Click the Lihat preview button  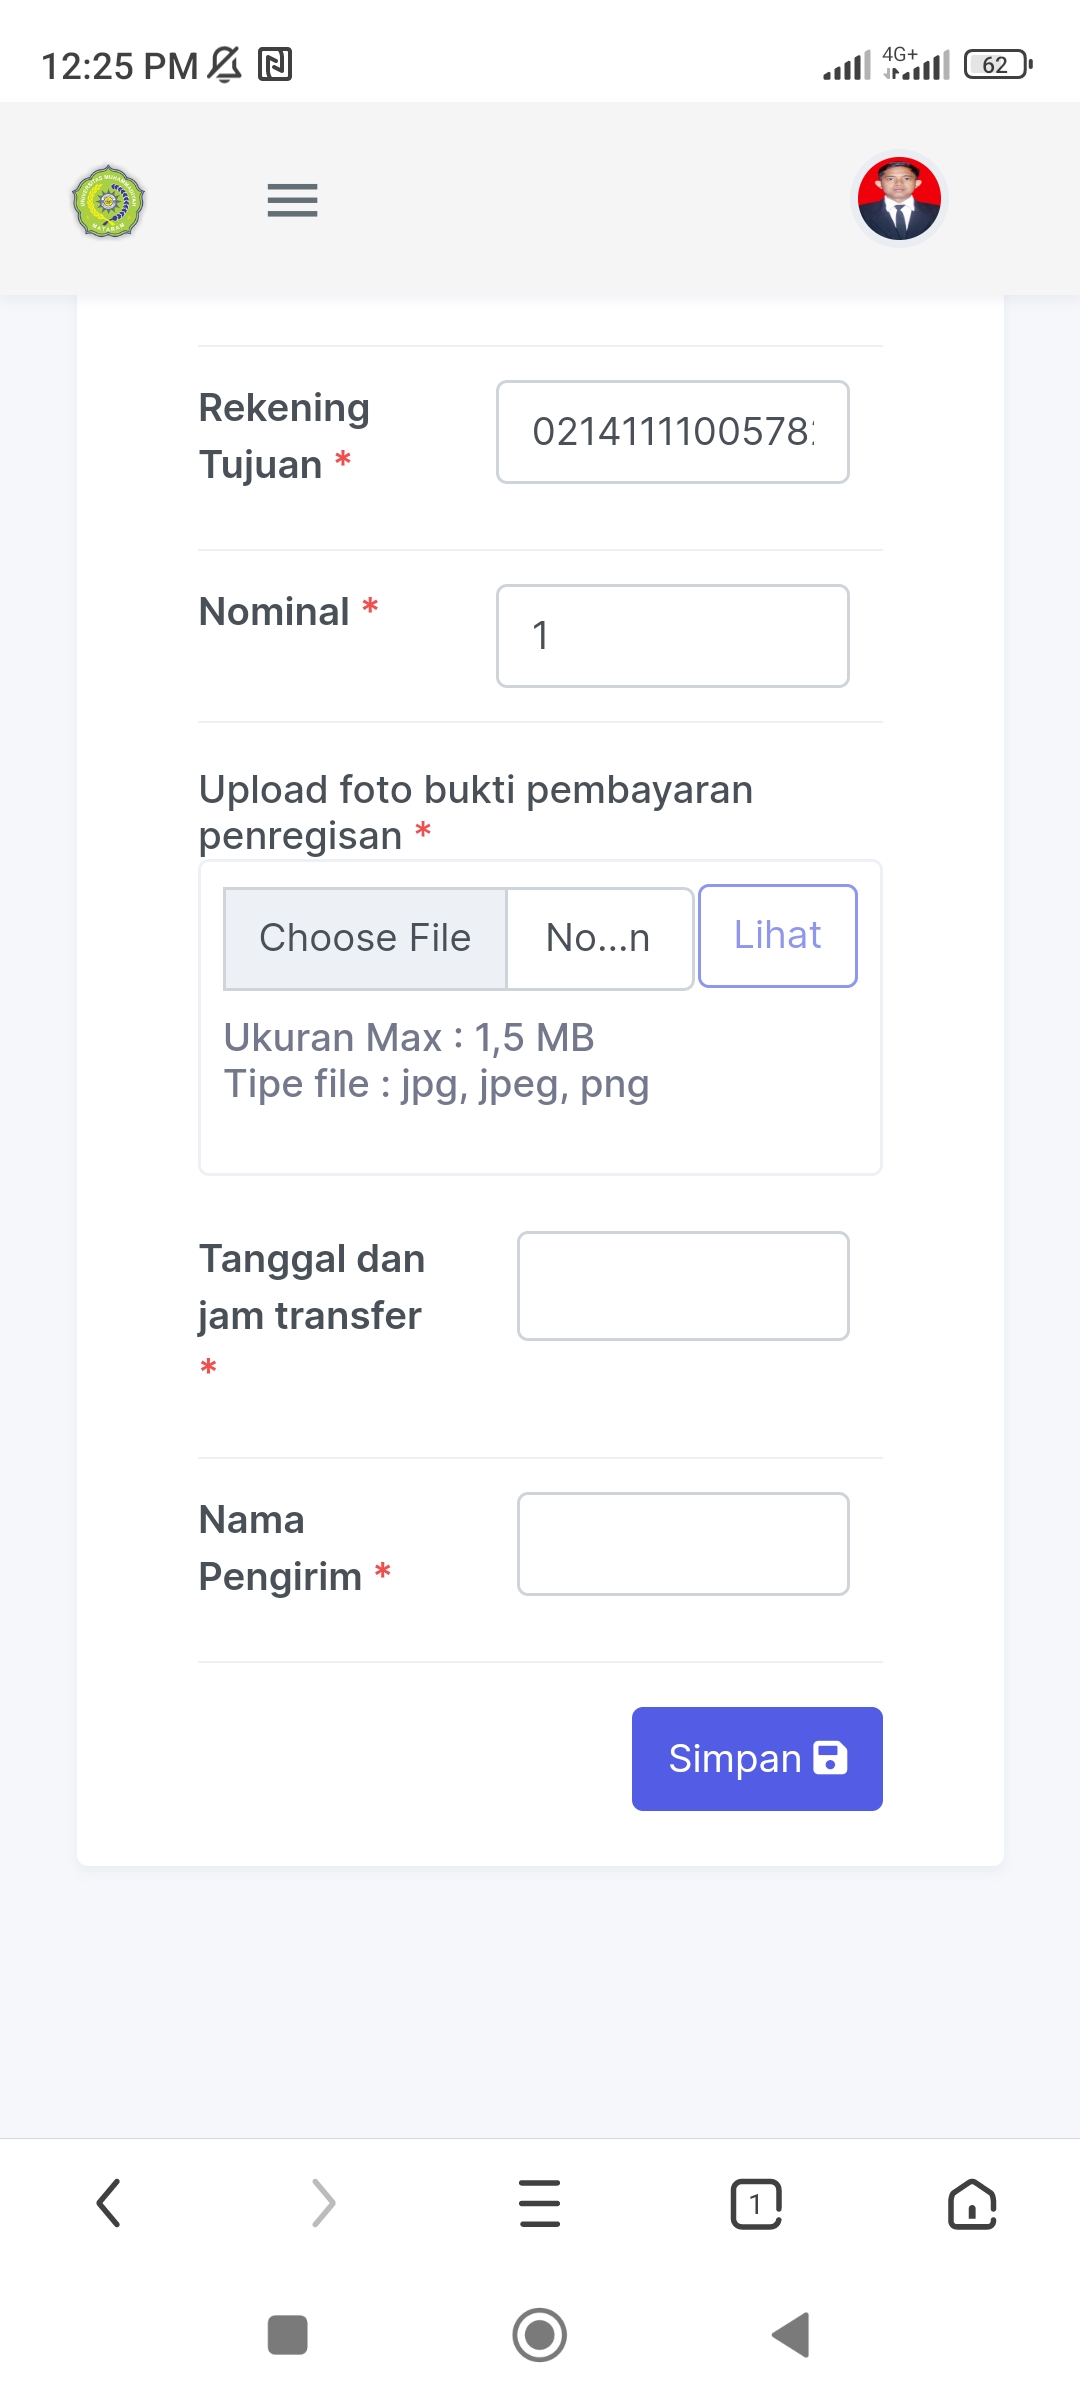777,936
